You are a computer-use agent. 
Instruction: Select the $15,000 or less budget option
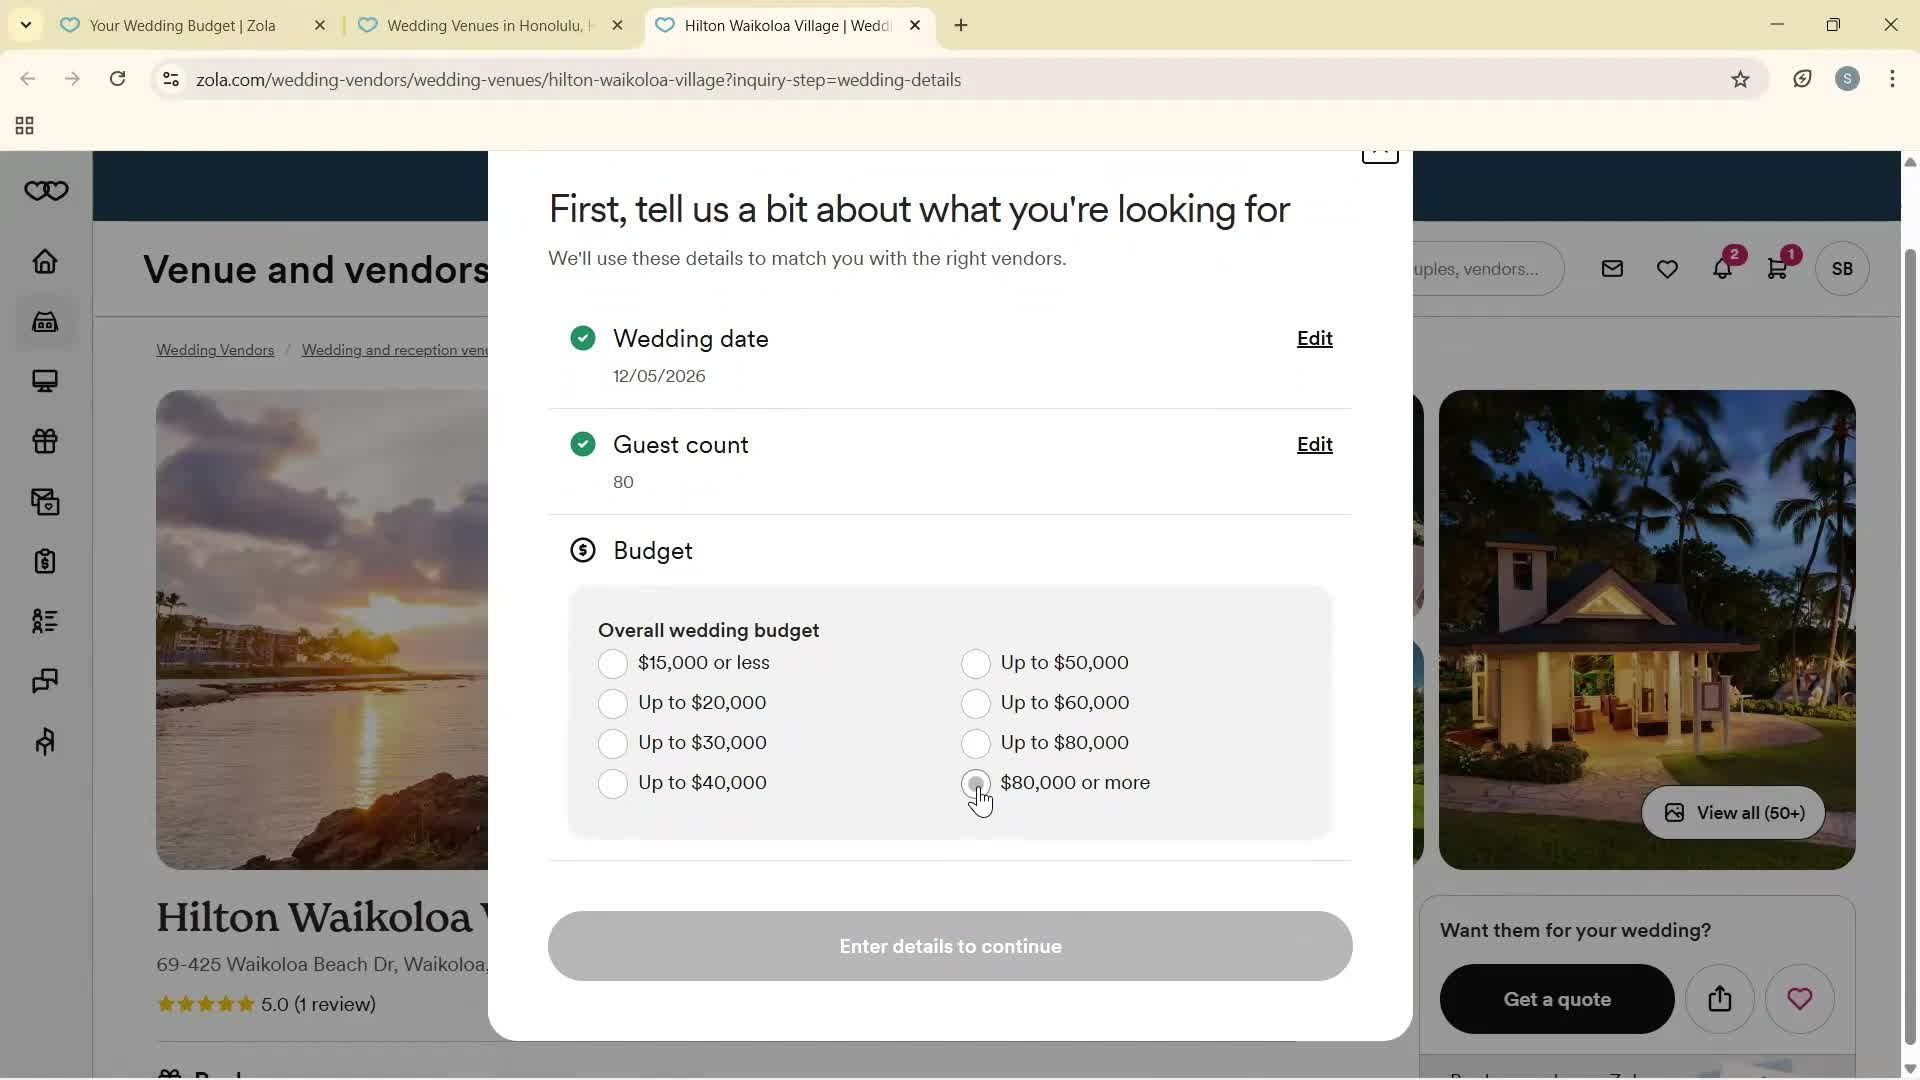613,663
